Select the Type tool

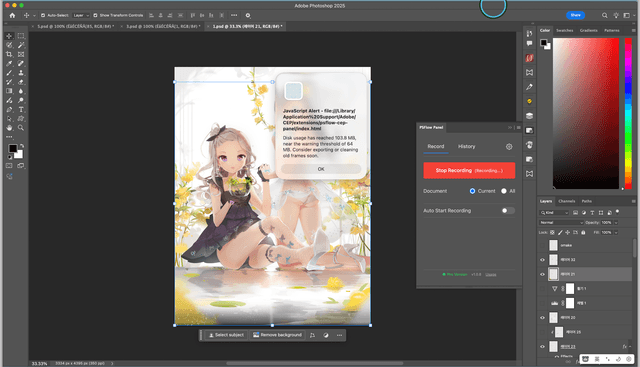[x=21, y=109]
